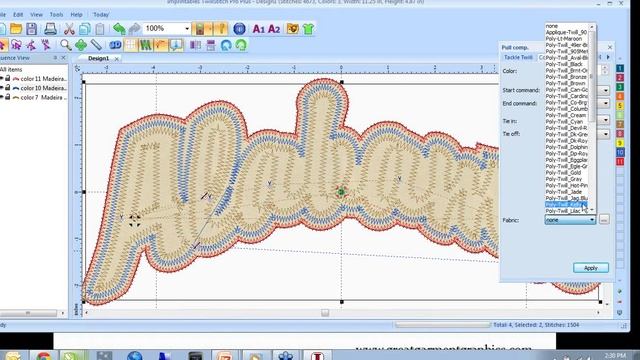Select the Tackle Twill tab
This screenshot has height=360, width=640.
coord(518,57)
